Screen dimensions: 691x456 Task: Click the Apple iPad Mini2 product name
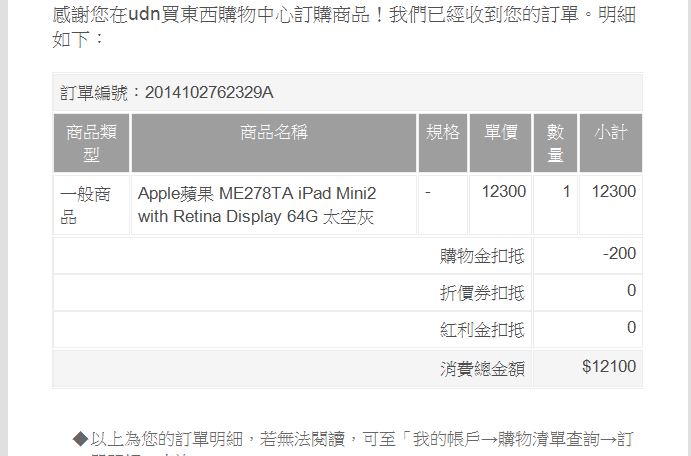pos(257,205)
